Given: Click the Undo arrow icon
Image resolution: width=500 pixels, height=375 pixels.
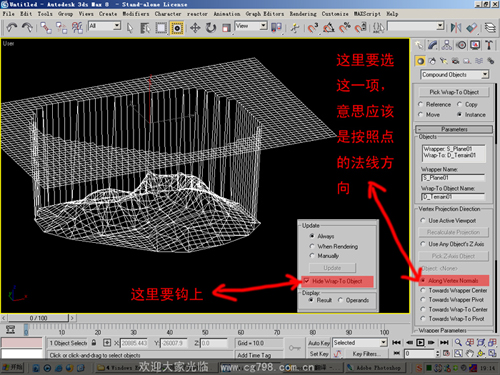Looking at the screenshot, I should (12, 28).
